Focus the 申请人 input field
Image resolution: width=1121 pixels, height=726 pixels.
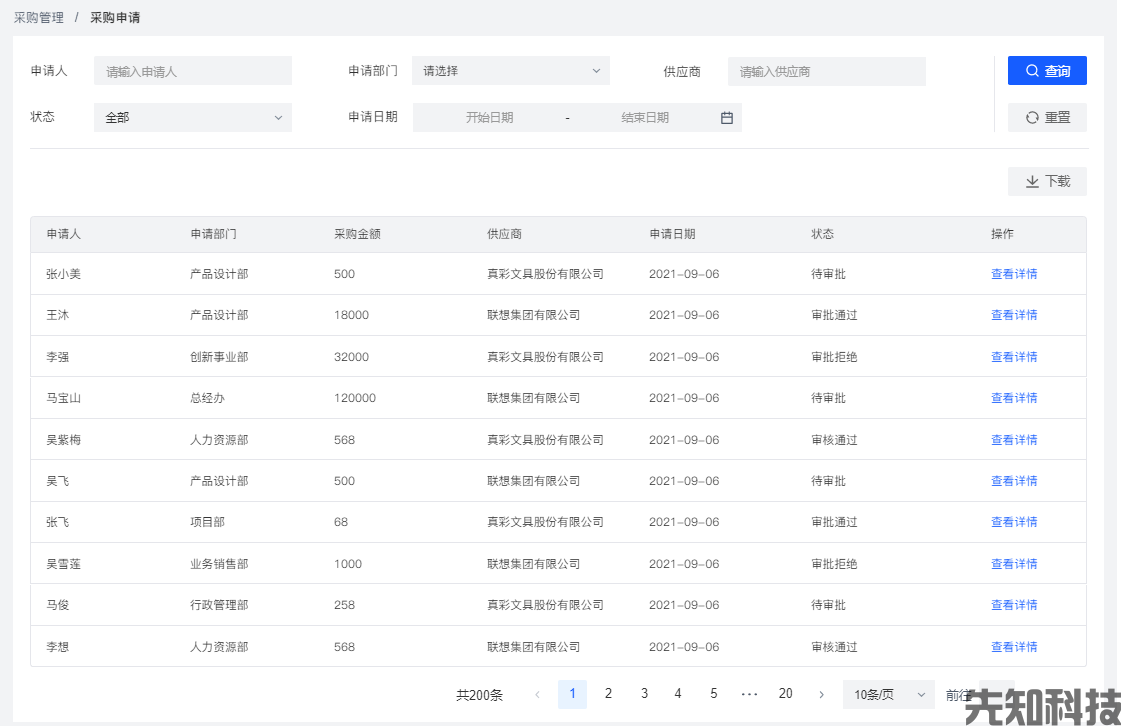(x=192, y=71)
